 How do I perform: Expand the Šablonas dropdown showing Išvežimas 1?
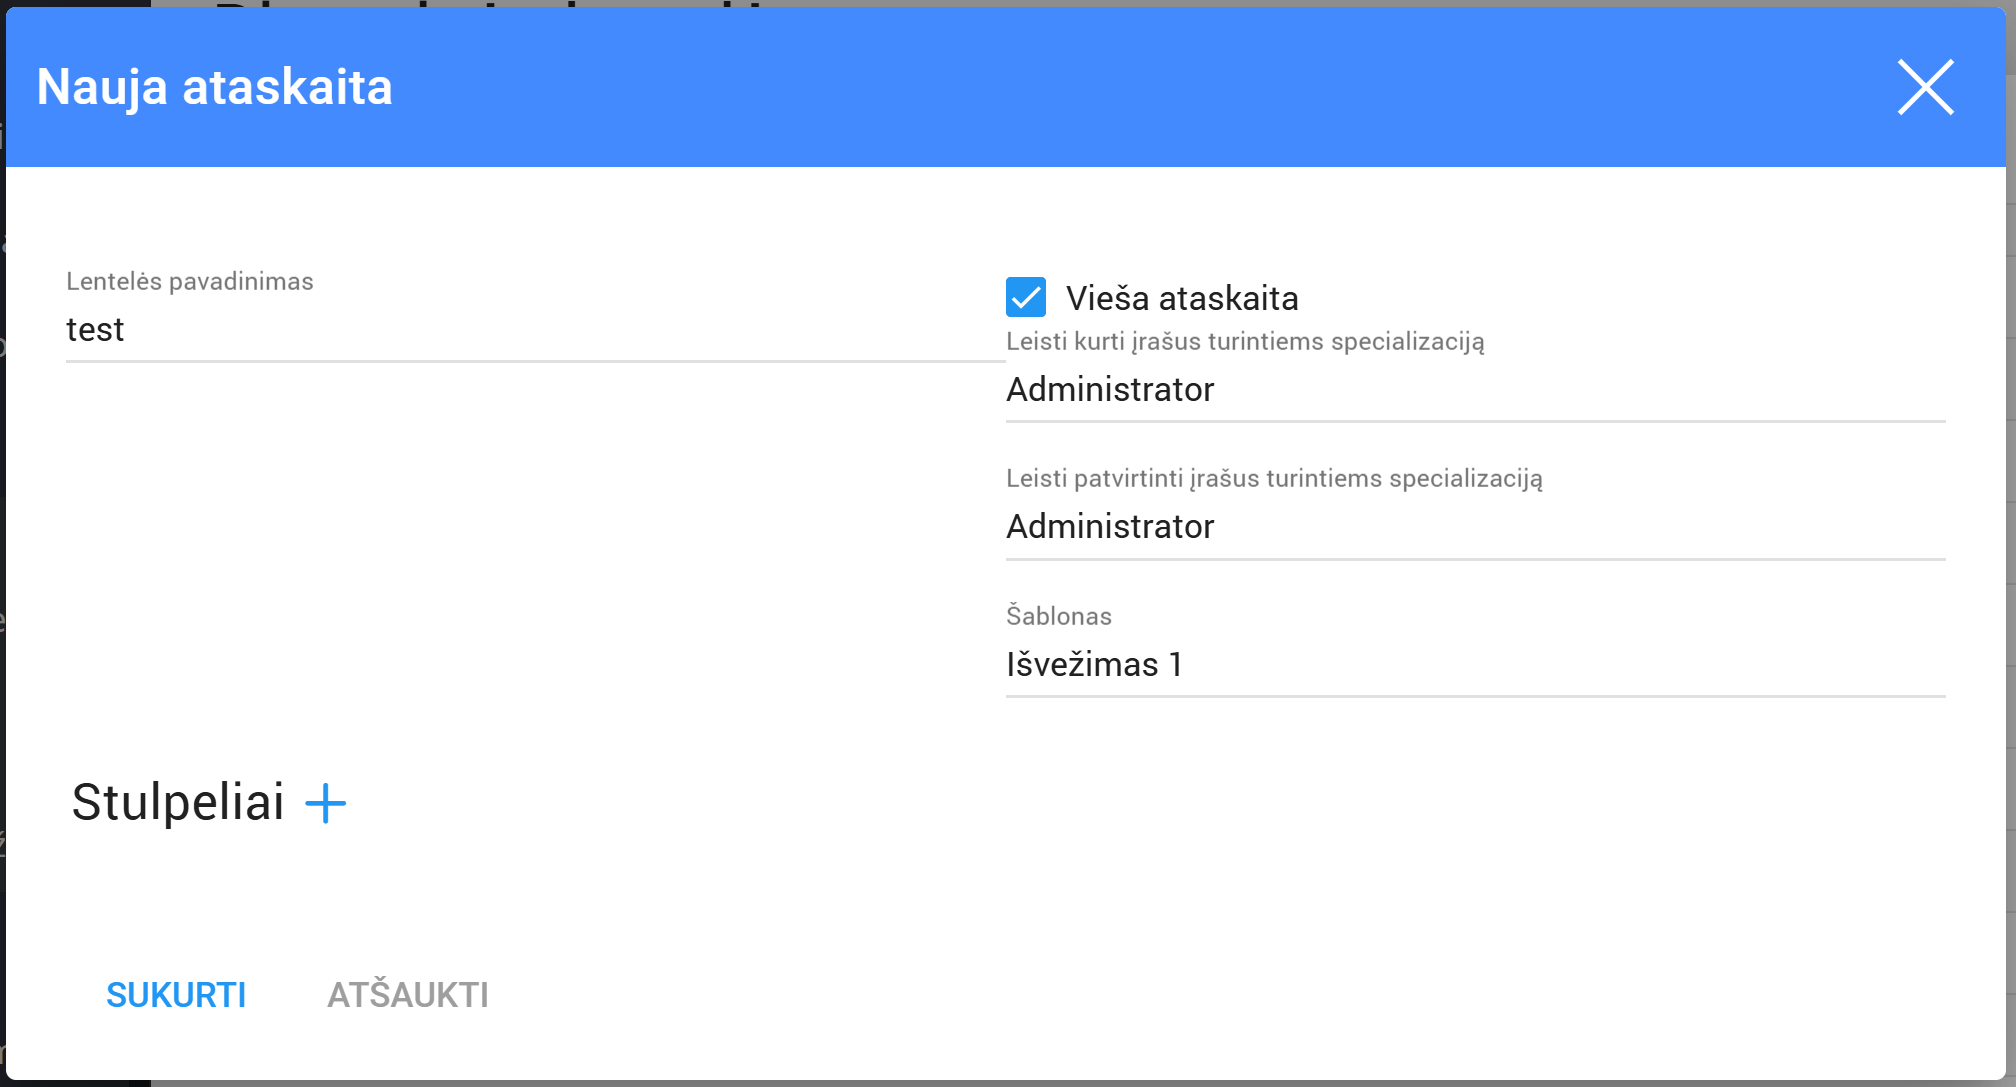click(1475, 665)
